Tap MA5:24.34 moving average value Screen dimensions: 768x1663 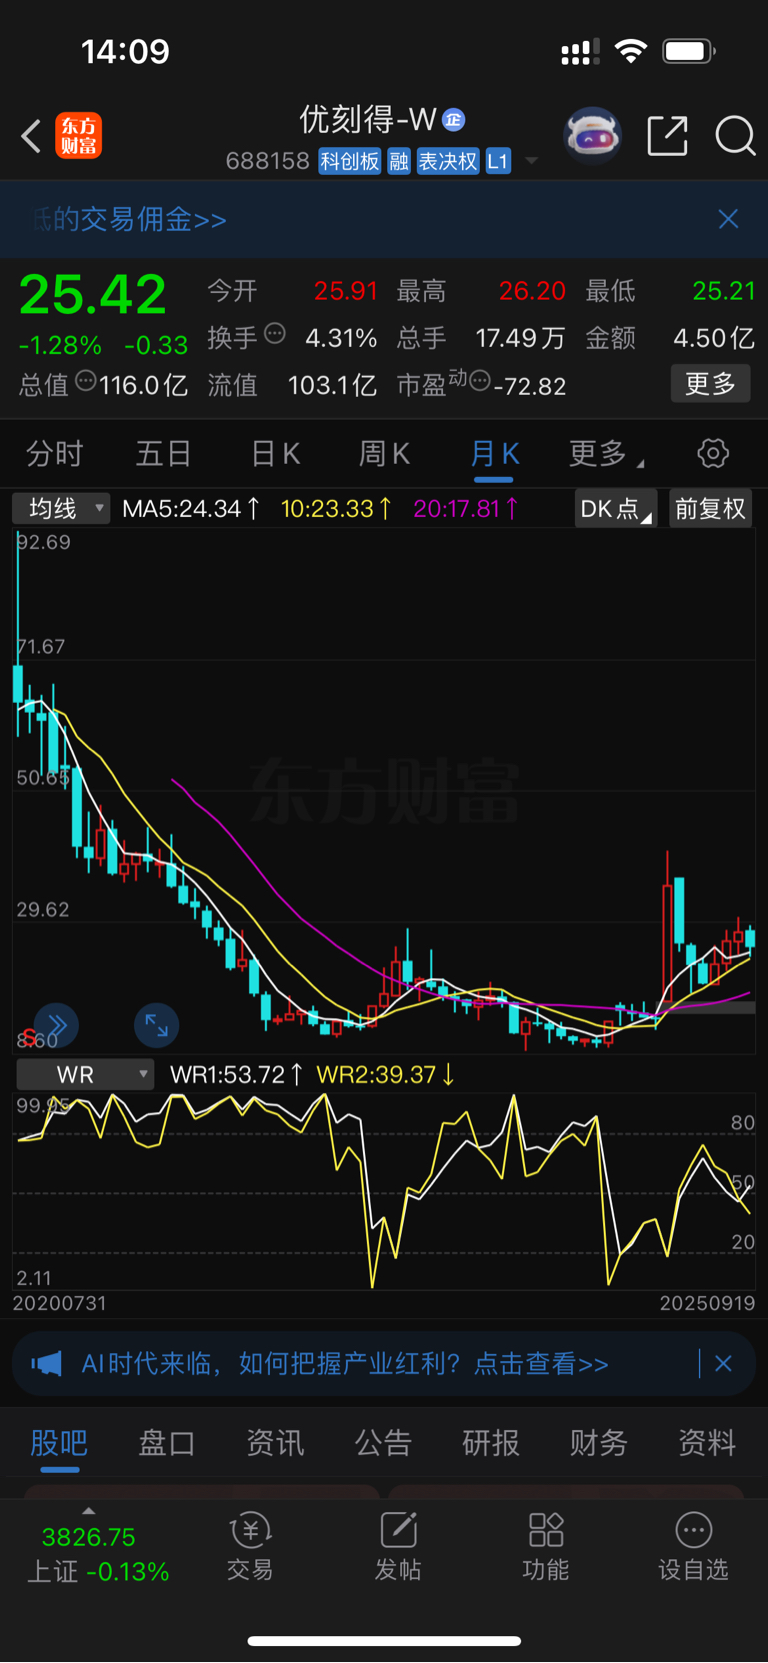(191, 509)
